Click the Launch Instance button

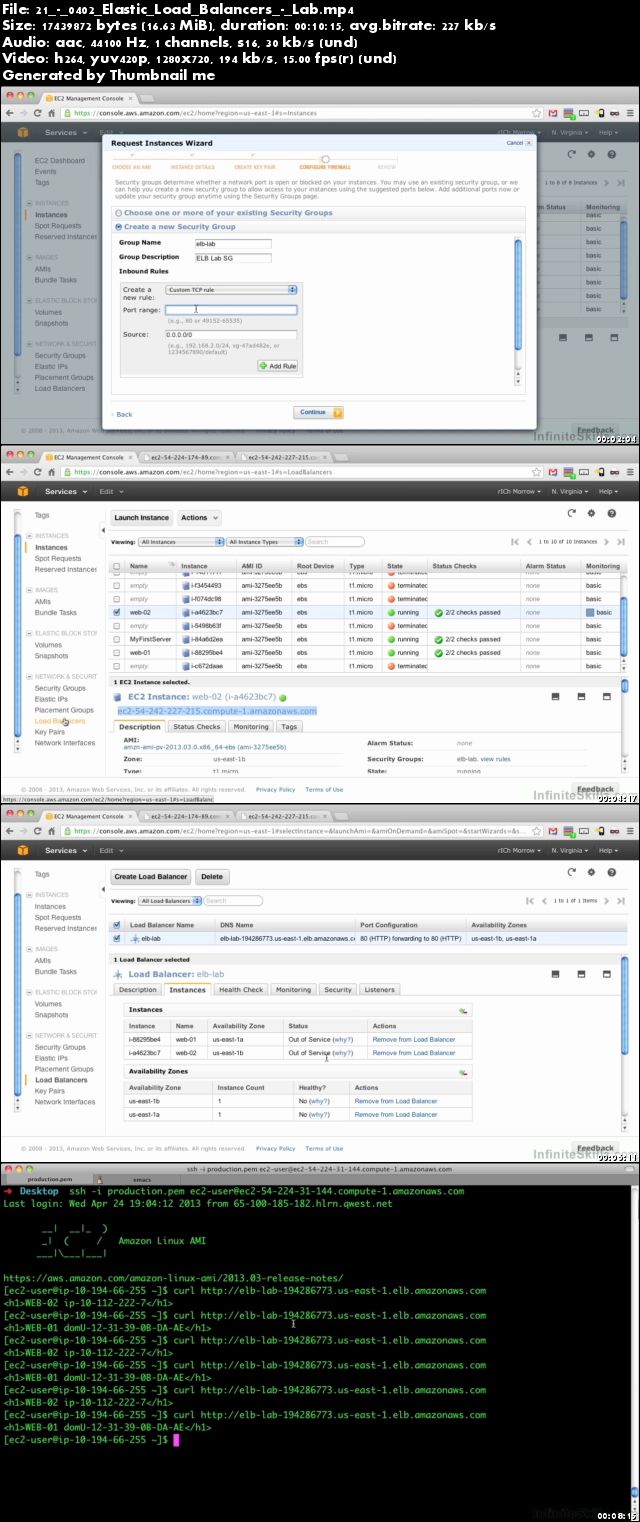click(x=141, y=517)
